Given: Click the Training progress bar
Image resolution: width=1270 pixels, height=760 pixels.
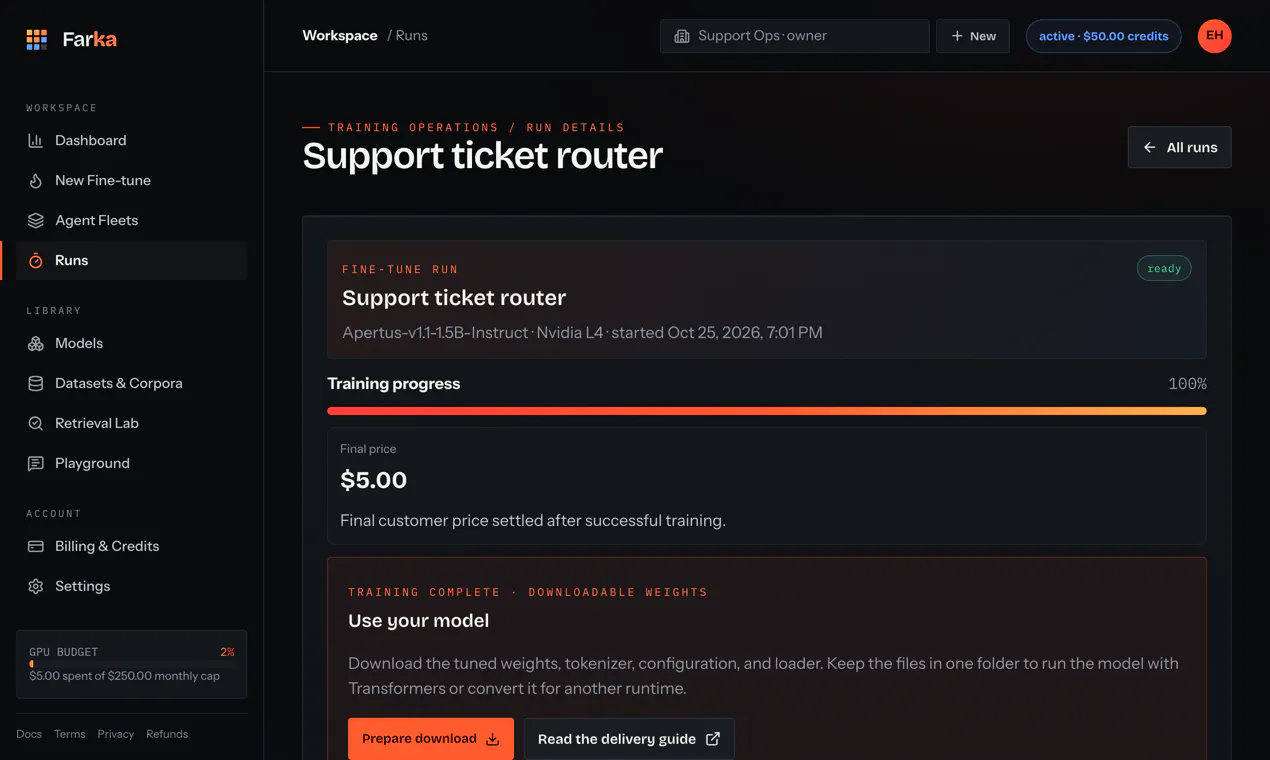Looking at the screenshot, I should click(766, 411).
